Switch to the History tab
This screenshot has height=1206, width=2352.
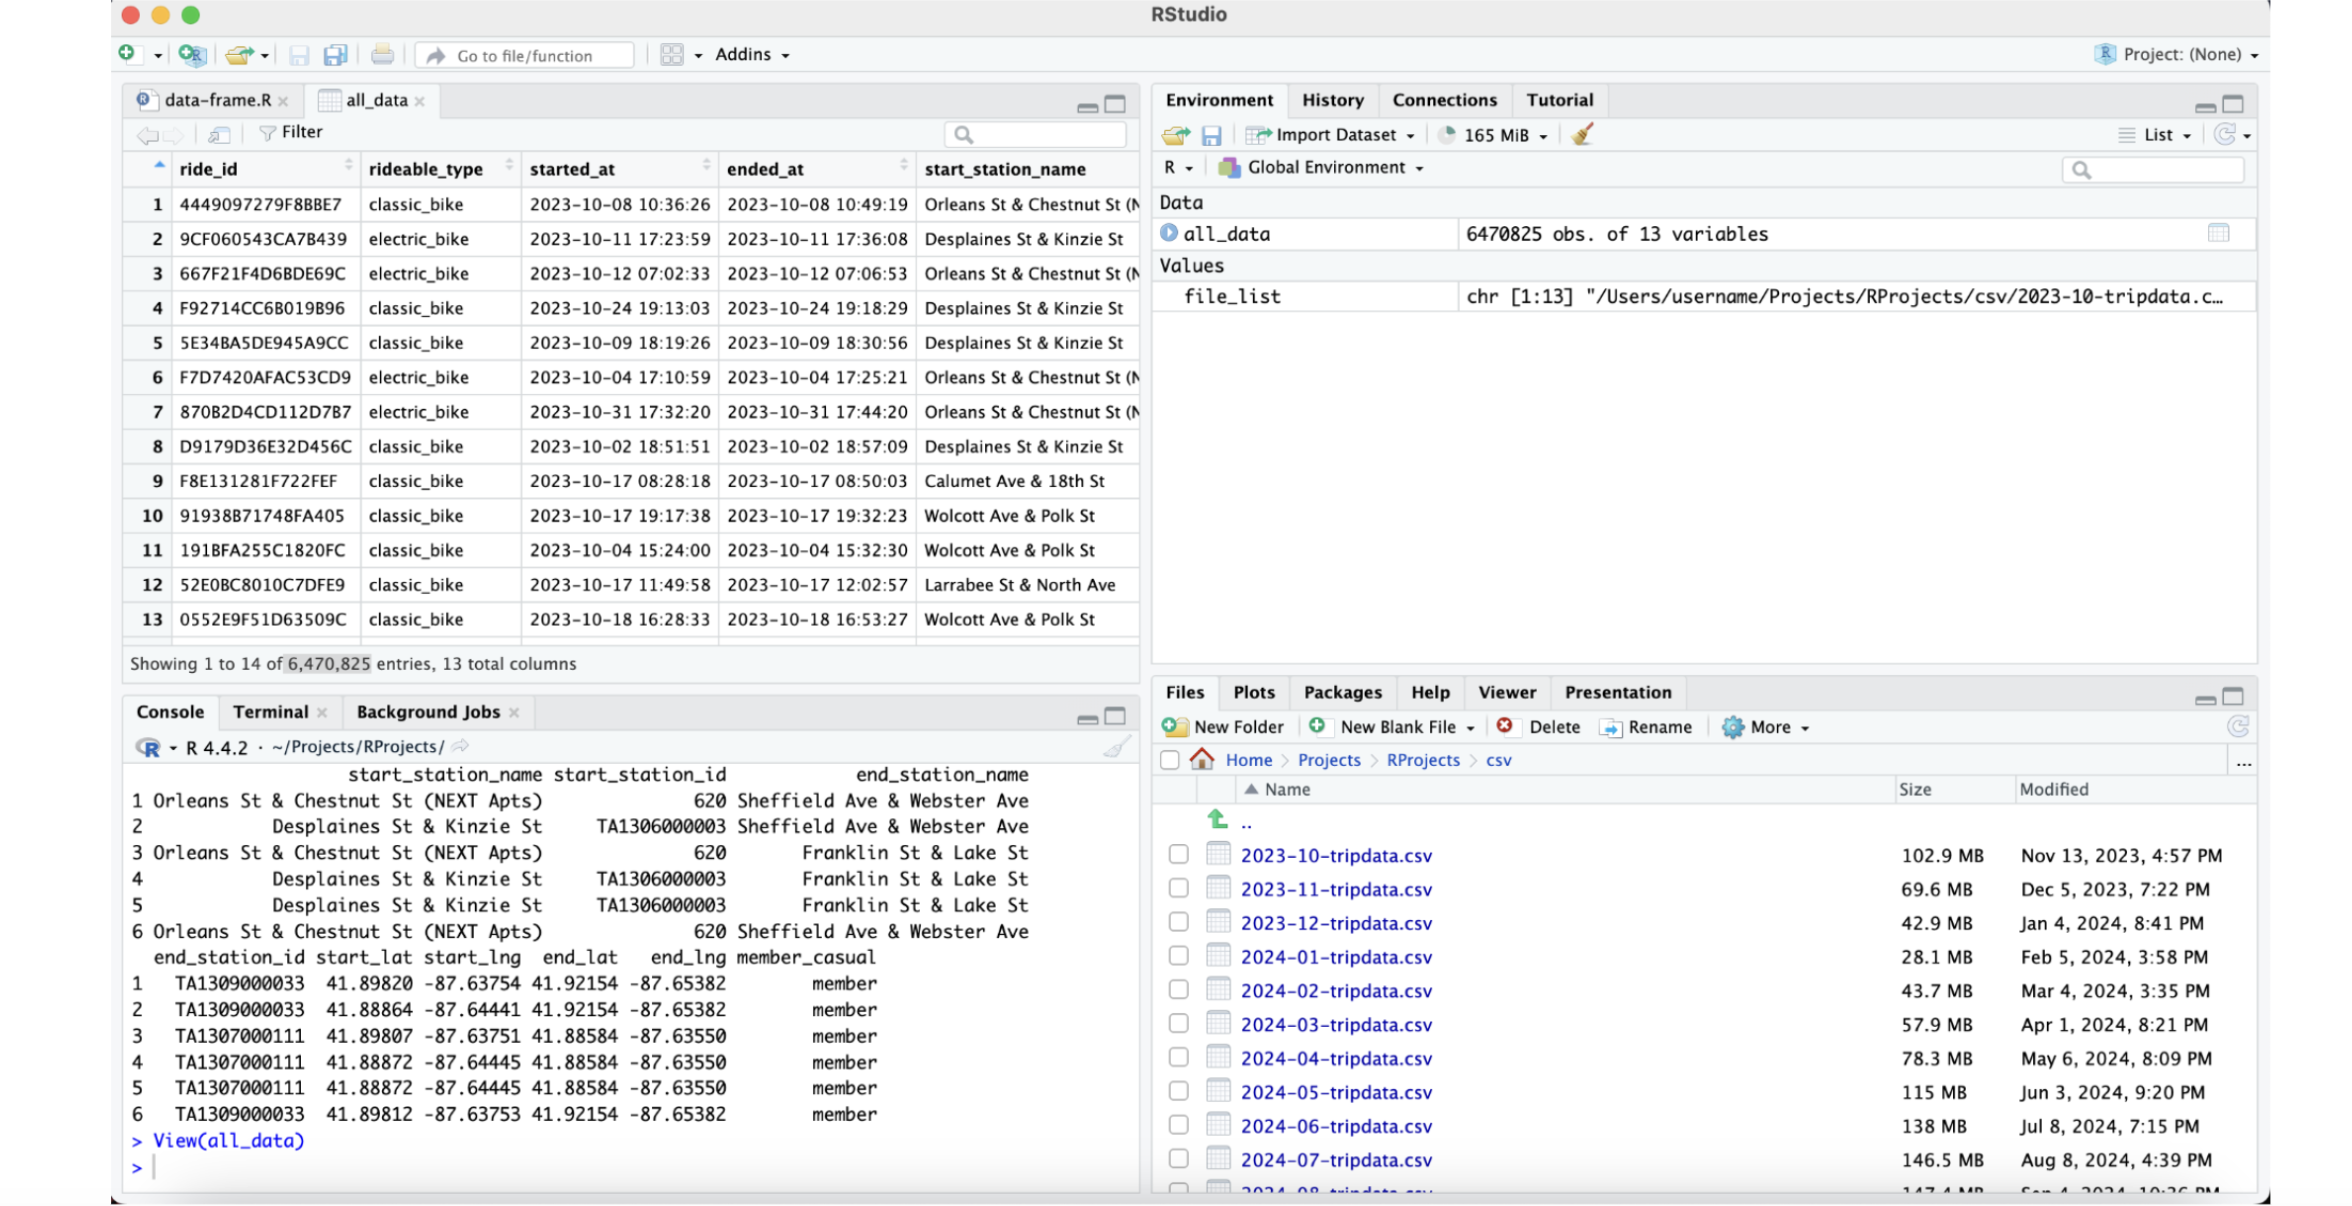[x=1332, y=100]
